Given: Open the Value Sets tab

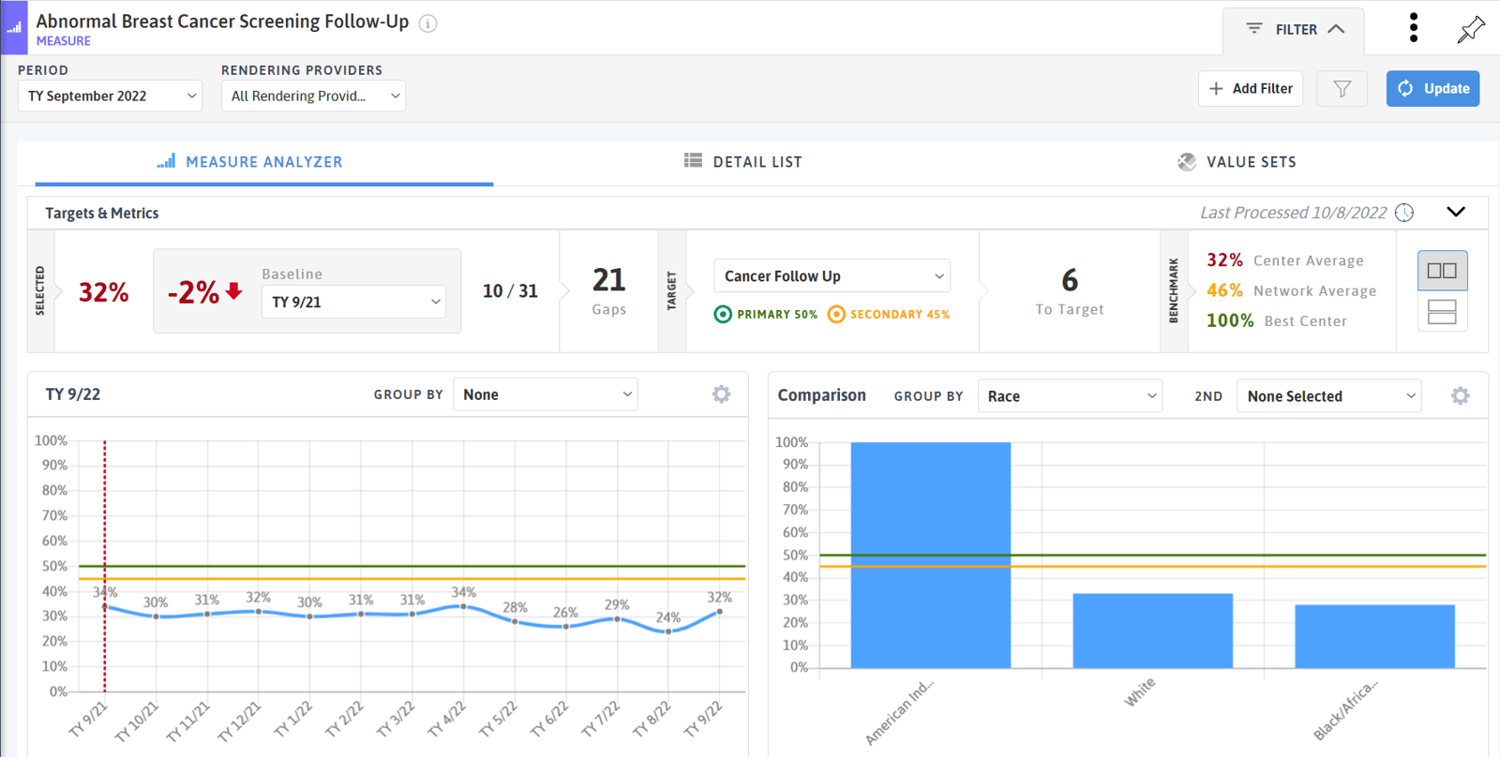Looking at the screenshot, I should [x=1236, y=162].
